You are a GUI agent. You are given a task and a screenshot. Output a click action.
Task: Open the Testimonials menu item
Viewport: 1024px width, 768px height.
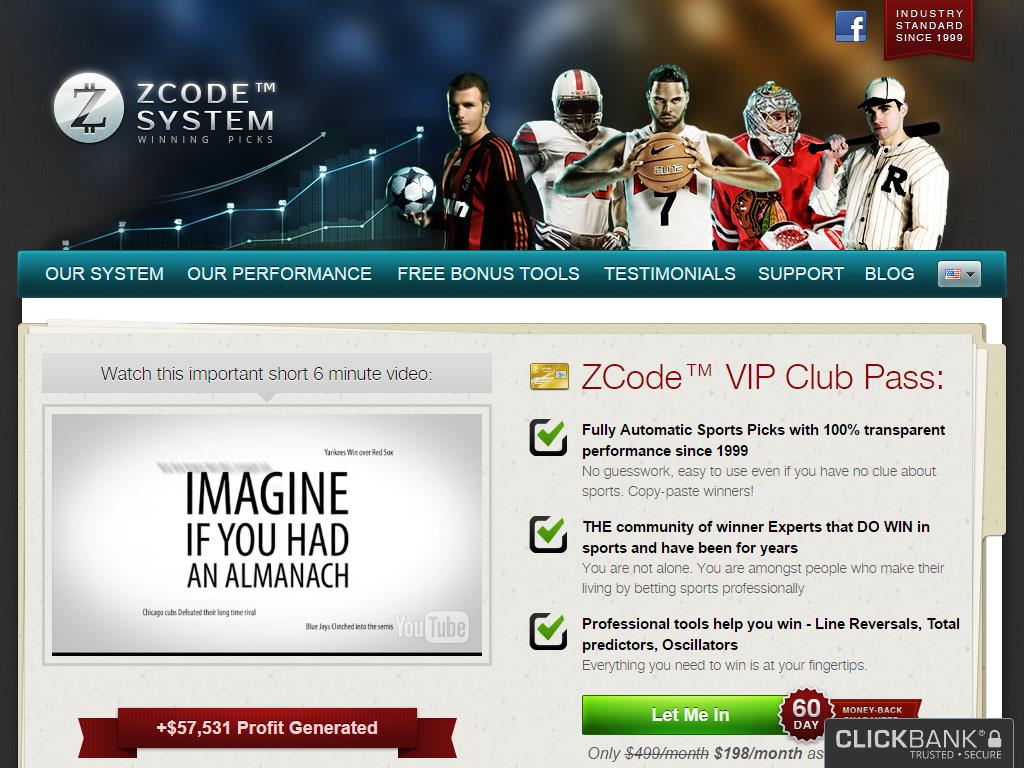tap(669, 274)
